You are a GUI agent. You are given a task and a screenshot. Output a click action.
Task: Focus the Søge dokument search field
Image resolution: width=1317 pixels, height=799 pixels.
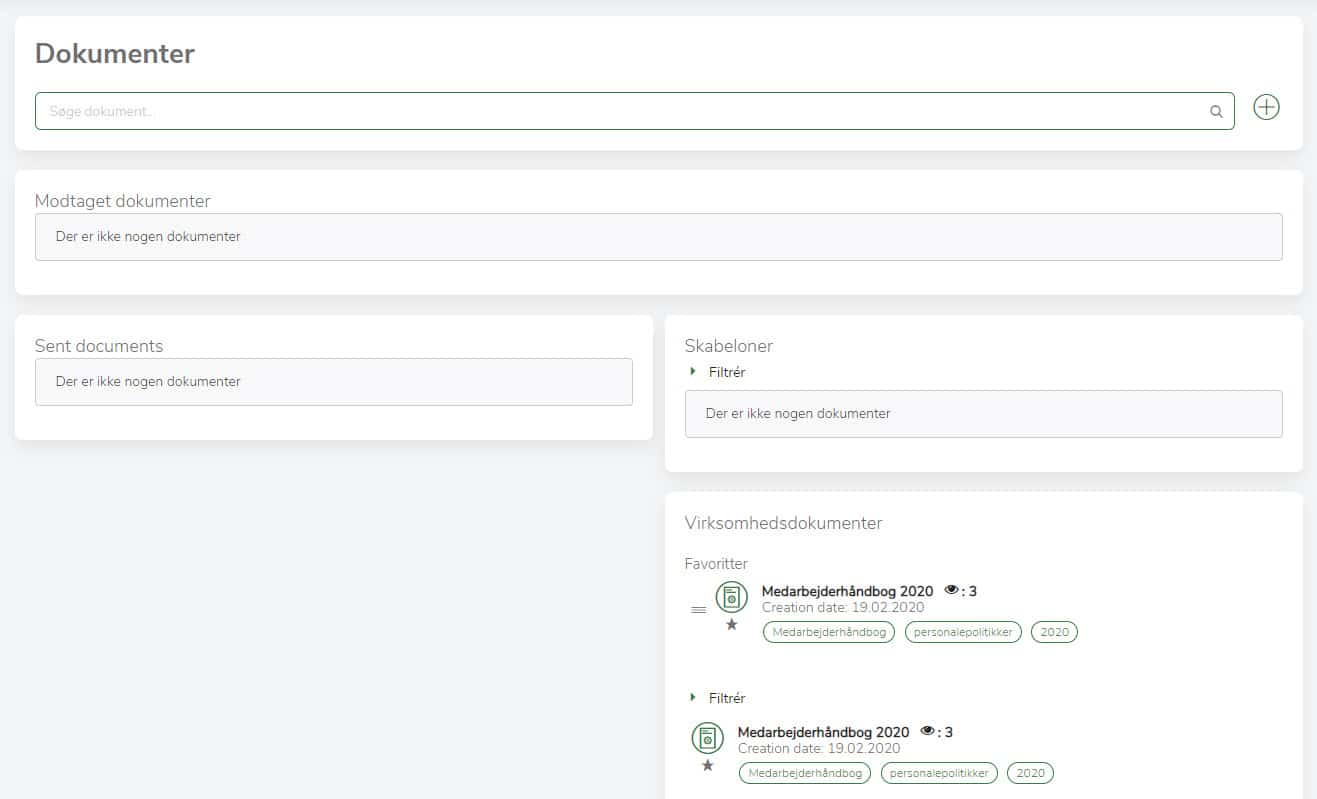[634, 111]
